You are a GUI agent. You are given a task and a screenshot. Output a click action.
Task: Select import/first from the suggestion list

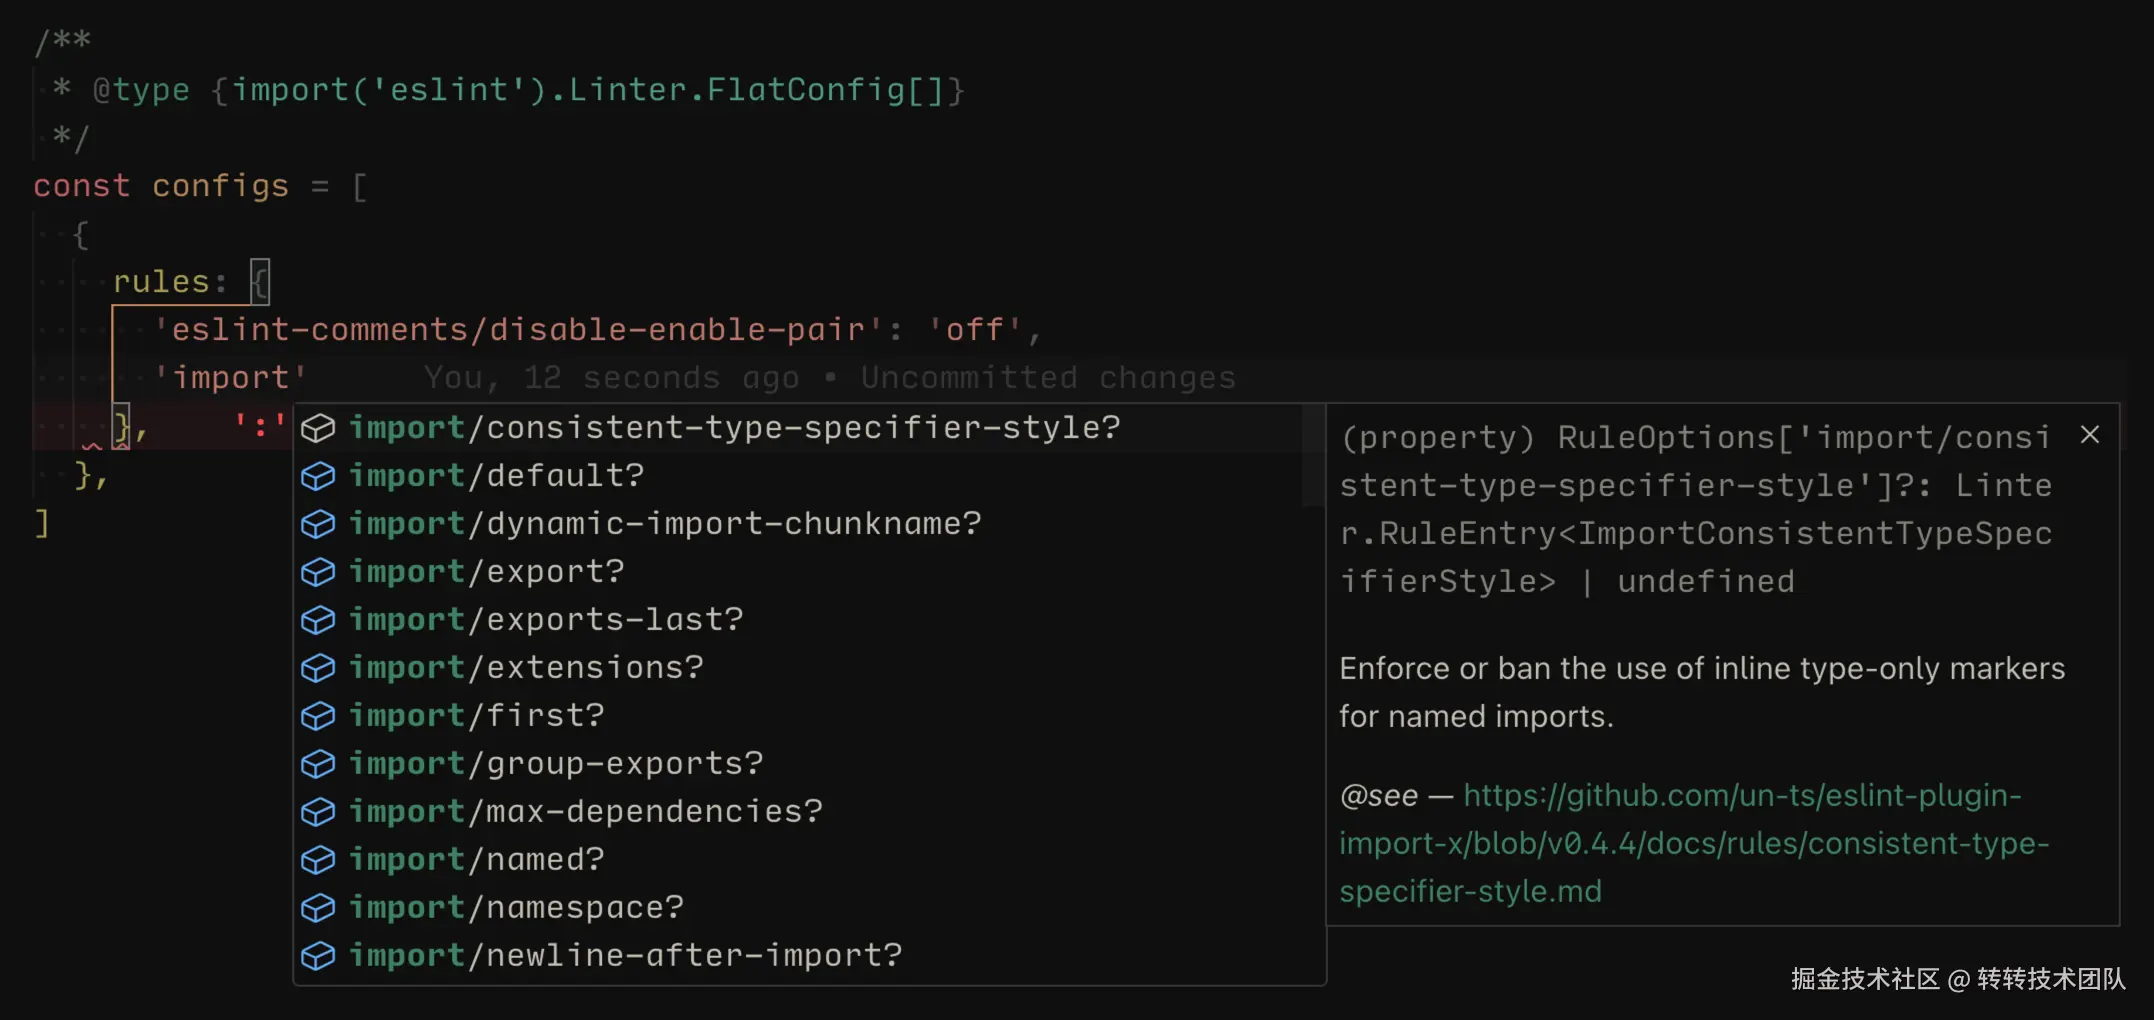click(x=476, y=715)
